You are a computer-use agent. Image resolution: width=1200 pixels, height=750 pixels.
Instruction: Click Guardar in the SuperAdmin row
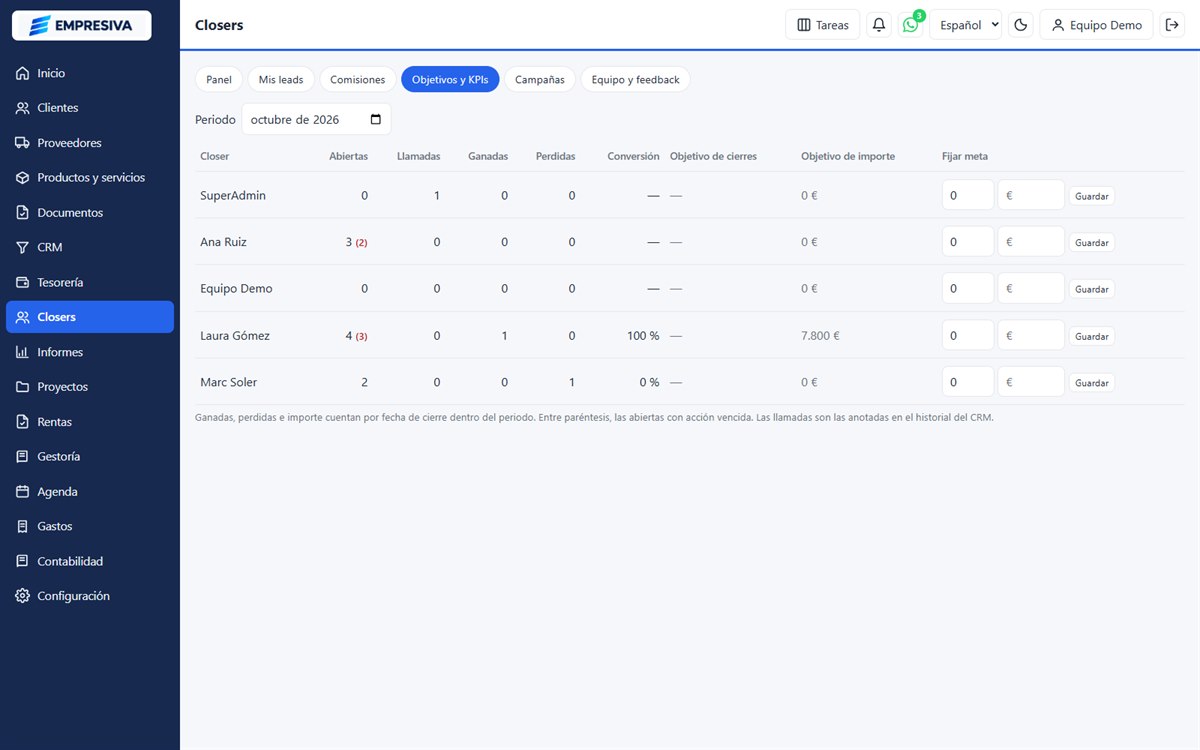[x=1091, y=196]
